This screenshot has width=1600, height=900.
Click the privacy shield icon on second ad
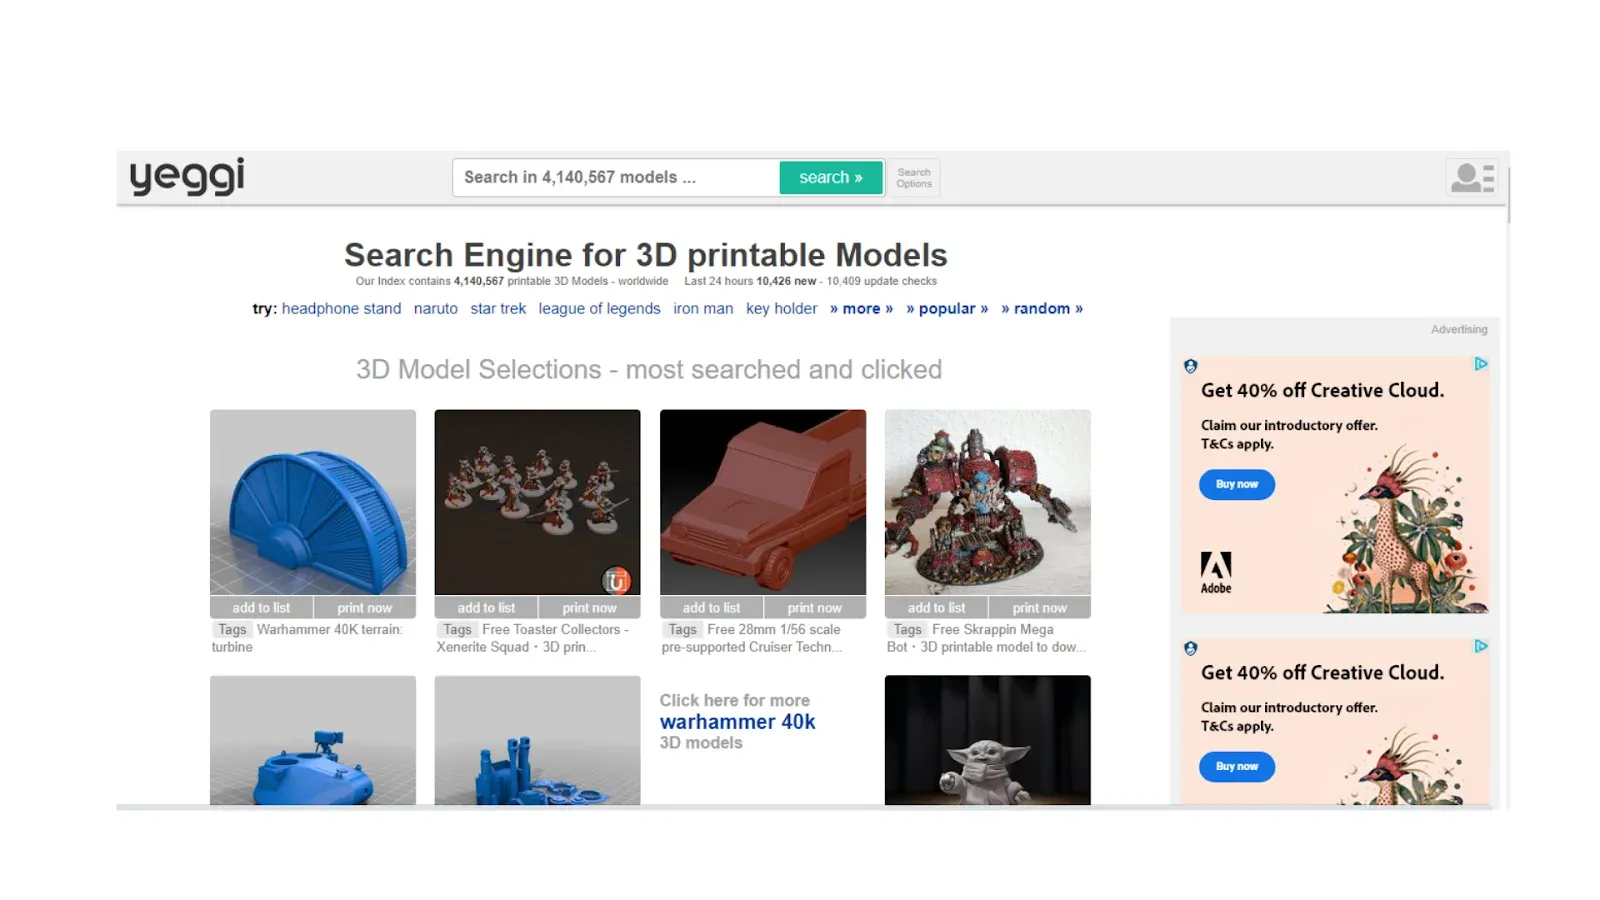(1190, 648)
